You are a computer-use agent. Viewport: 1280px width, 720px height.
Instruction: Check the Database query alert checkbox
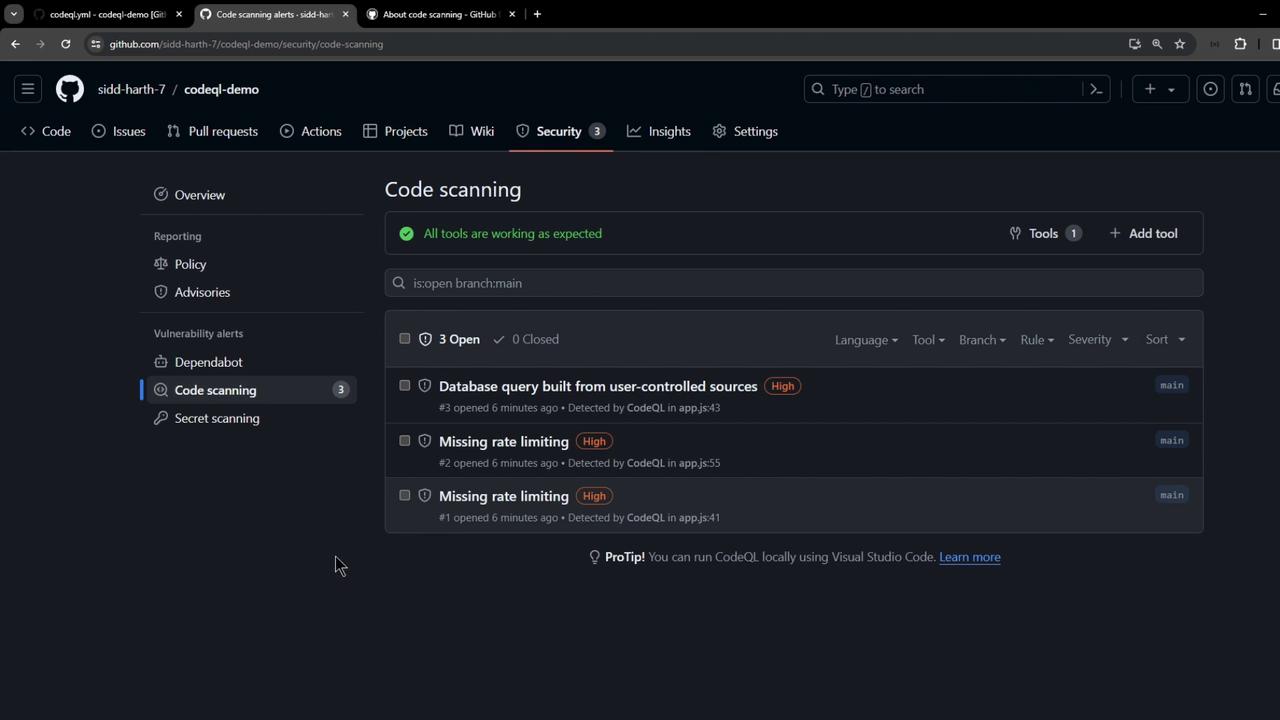(405, 385)
